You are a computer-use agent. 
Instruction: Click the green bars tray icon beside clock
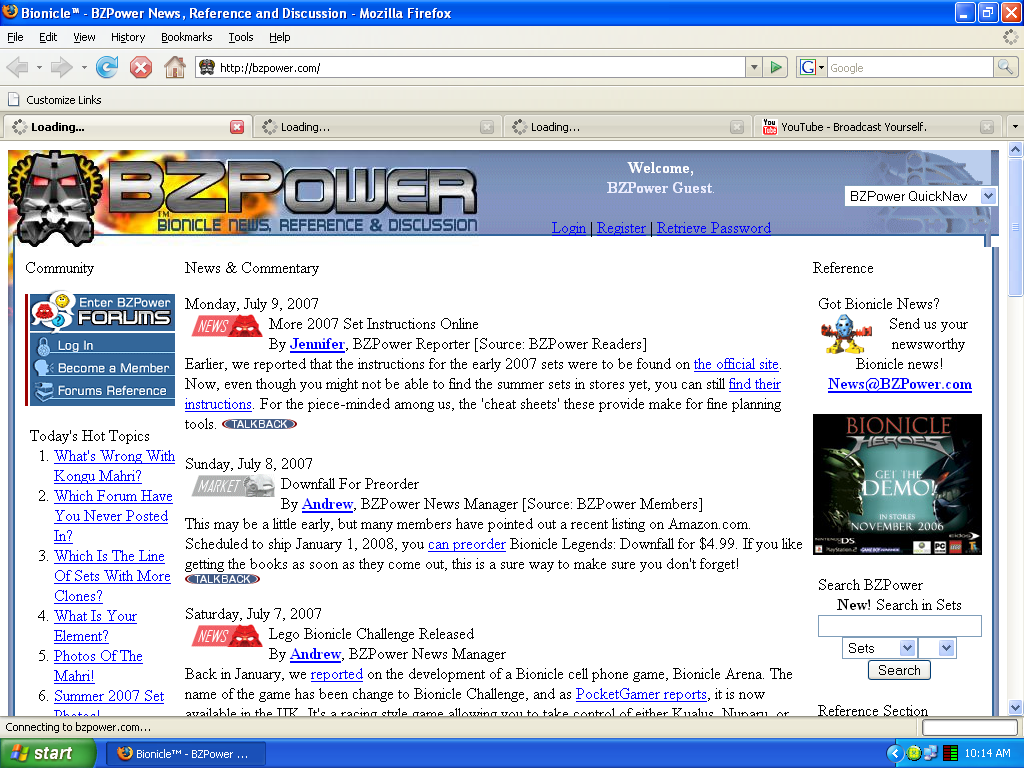coord(950,754)
